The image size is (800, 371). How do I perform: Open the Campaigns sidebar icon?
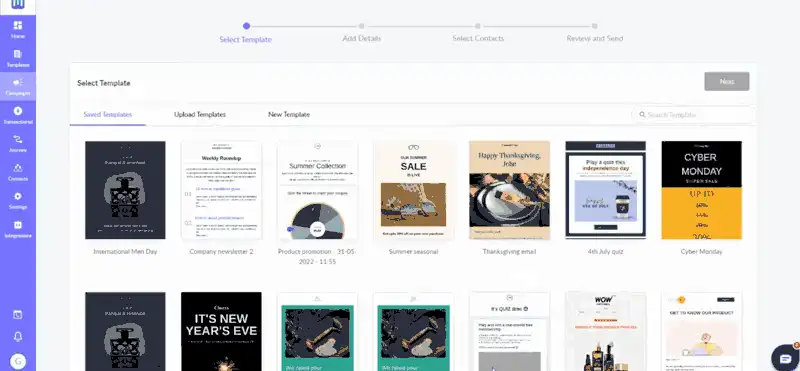18,87
